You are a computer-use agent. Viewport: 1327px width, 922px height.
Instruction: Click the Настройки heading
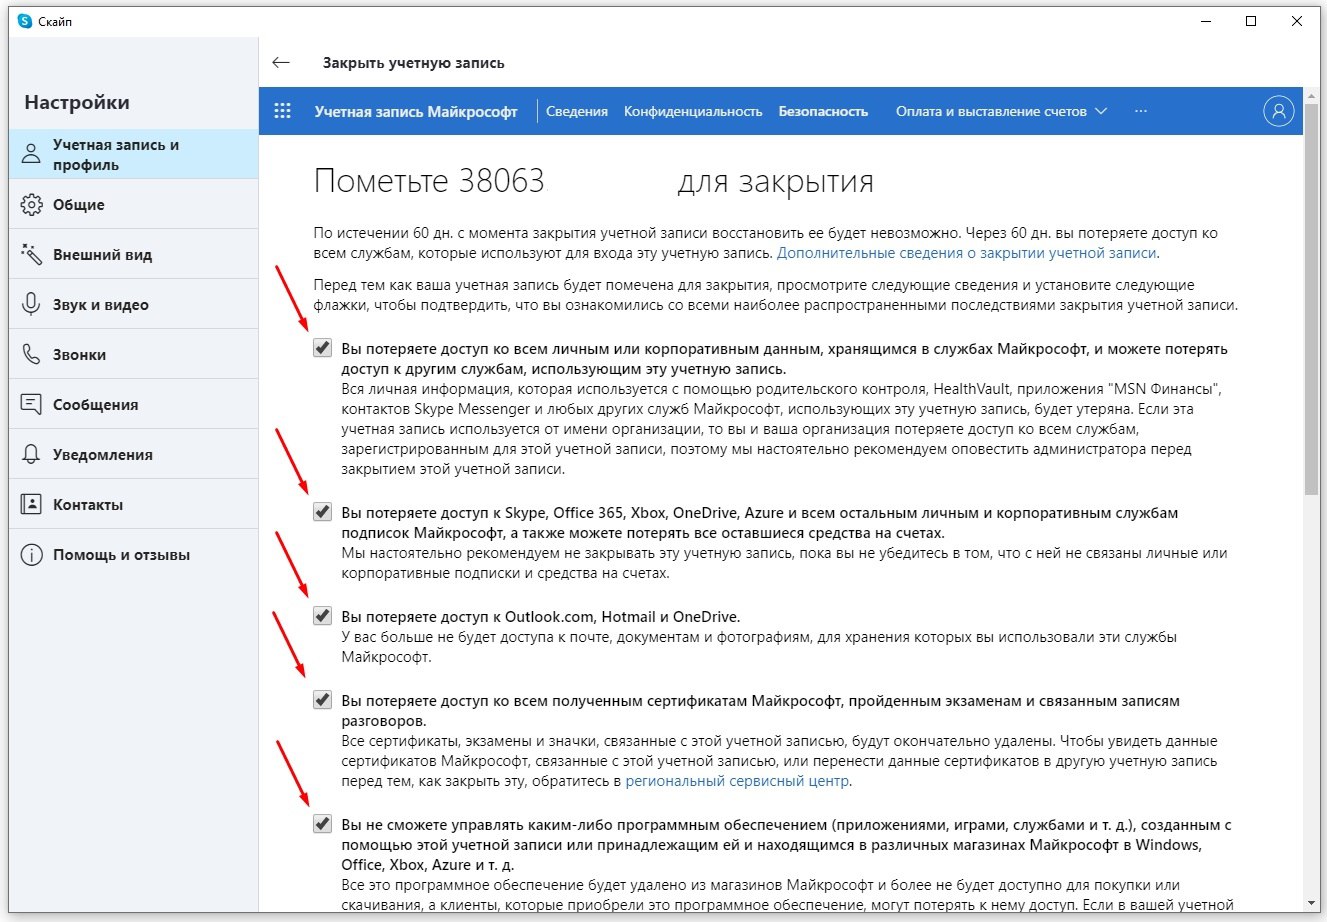pyautogui.click(x=77, y=102)
